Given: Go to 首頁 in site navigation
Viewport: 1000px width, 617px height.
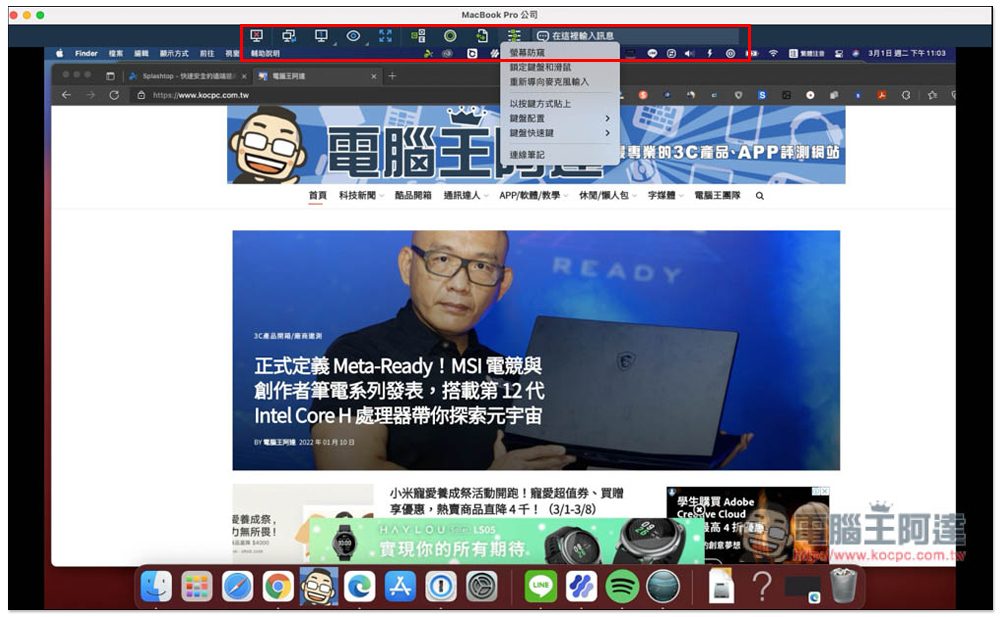Looking at the screenshot, I should coord(317,195).
